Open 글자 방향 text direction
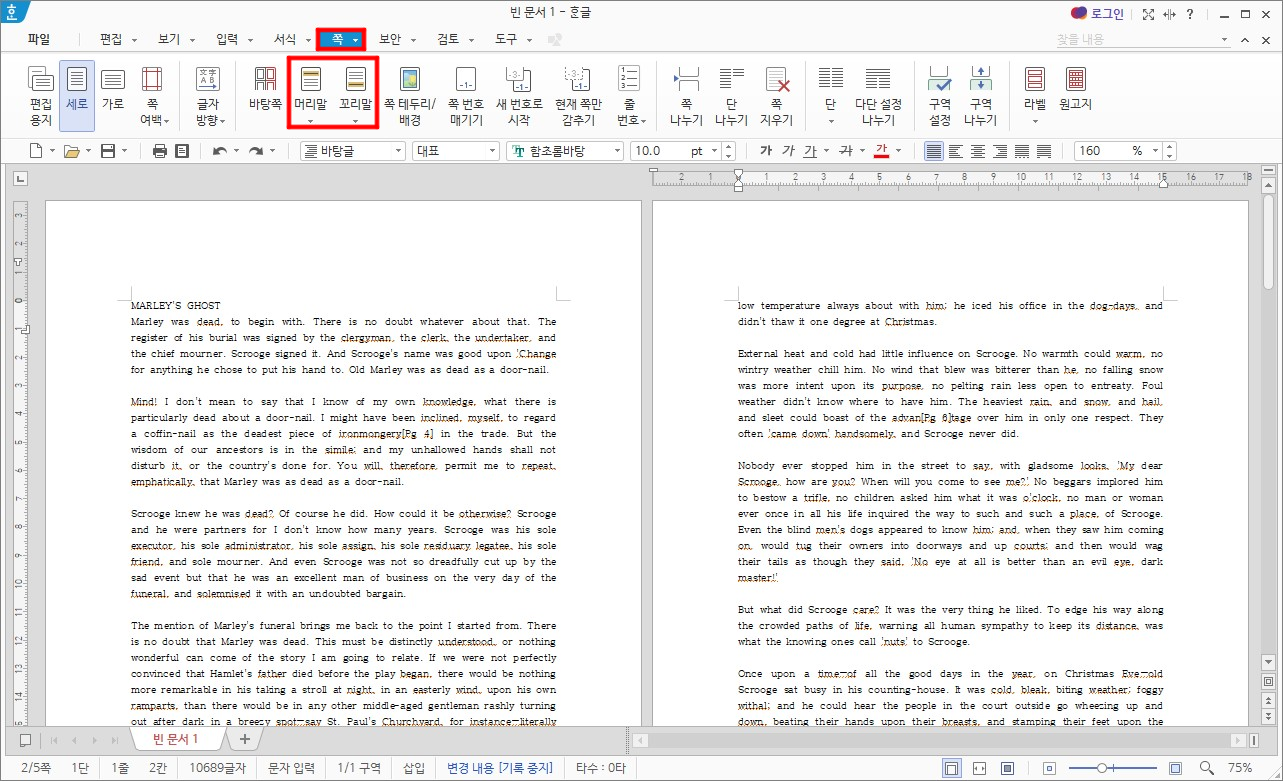 click(x=208, y=95)
